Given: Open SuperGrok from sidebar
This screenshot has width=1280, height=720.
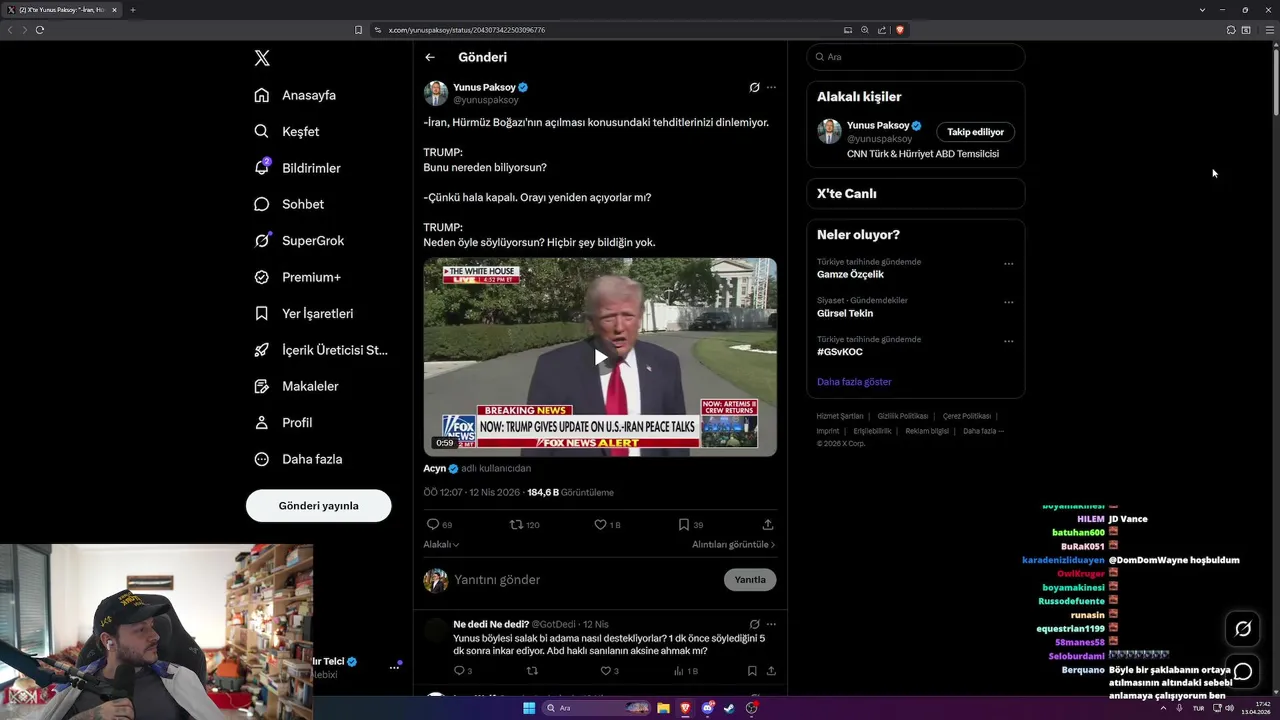Looking at the screenshot, I should pos(299,240).
